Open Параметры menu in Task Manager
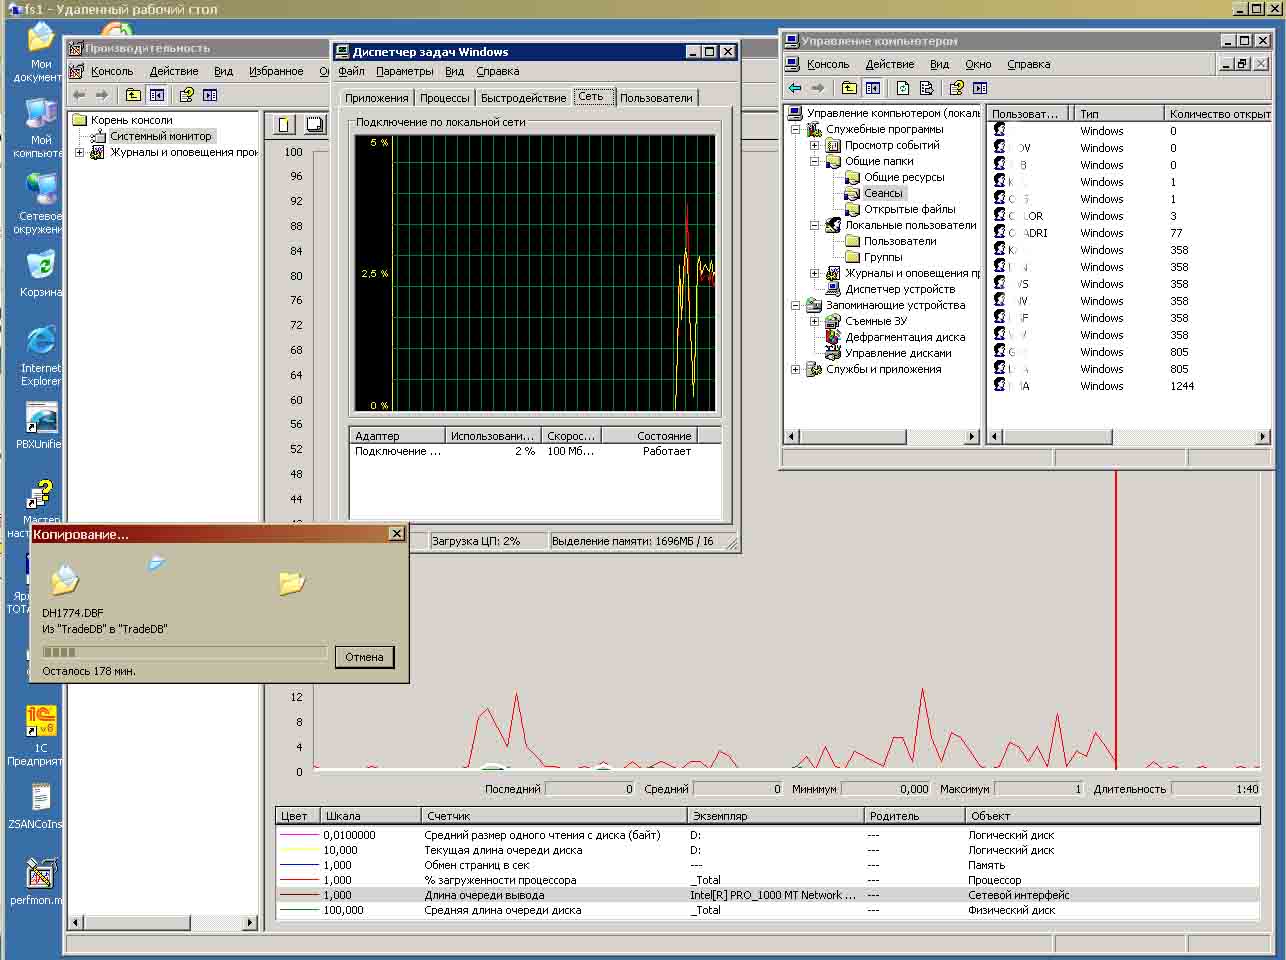This screenshot has height=960, width=1286. tap(404, 71)
